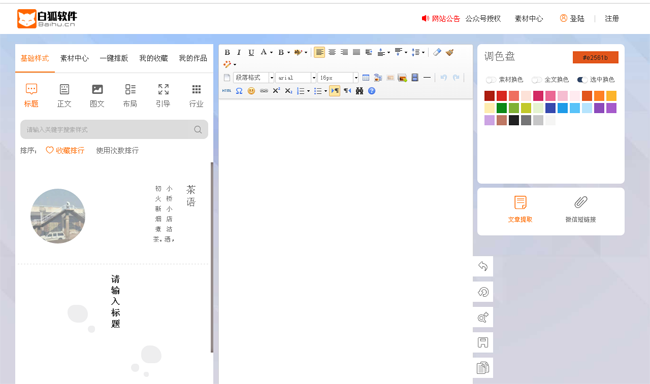Open find and replace binoculars icon

coord(359,91)
